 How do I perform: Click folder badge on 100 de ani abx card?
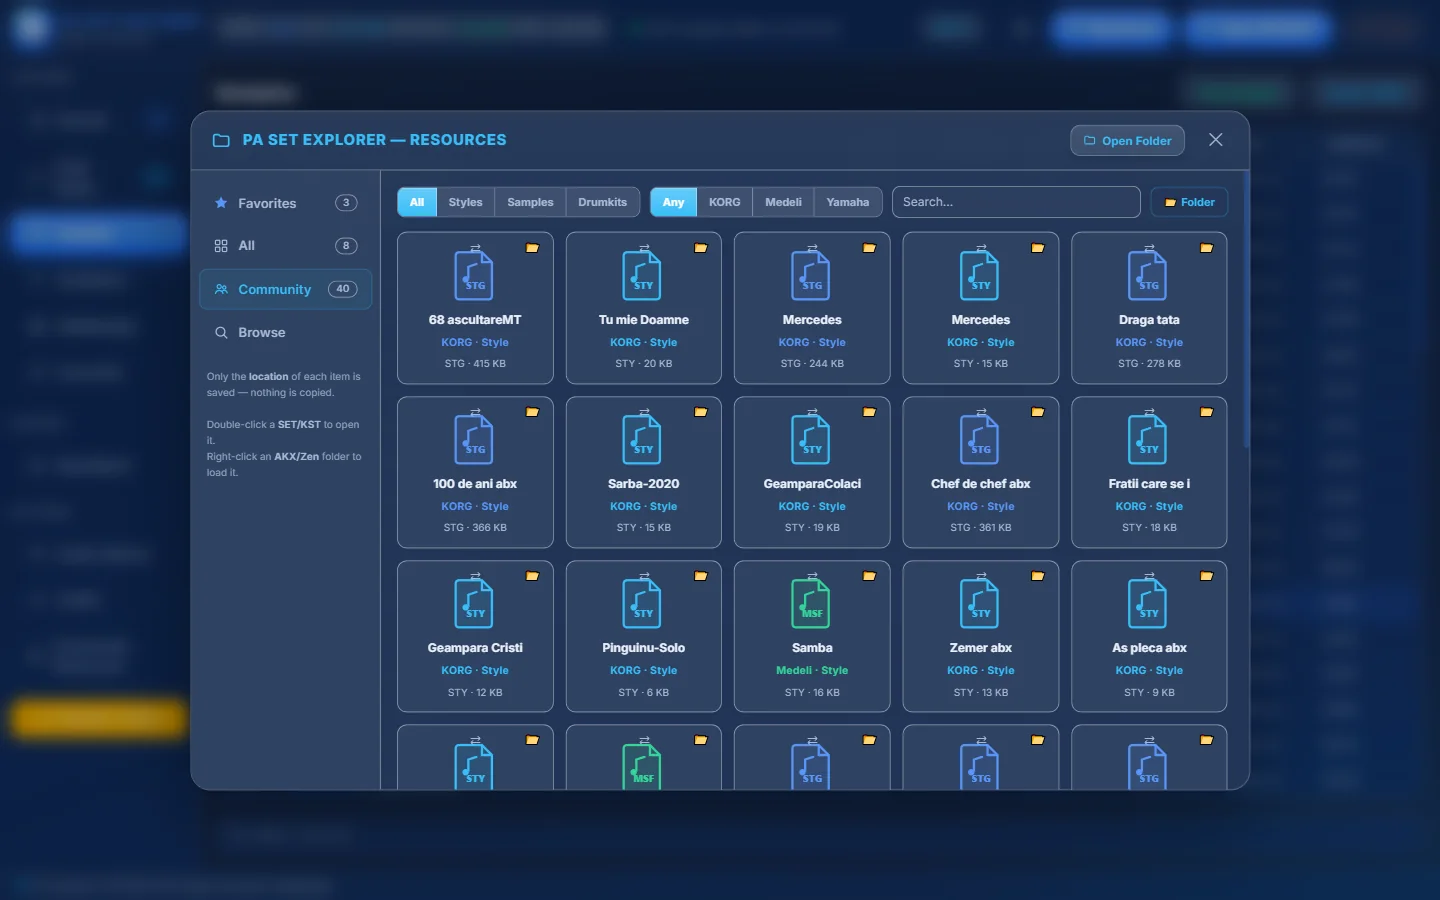(x=532, y=412)
